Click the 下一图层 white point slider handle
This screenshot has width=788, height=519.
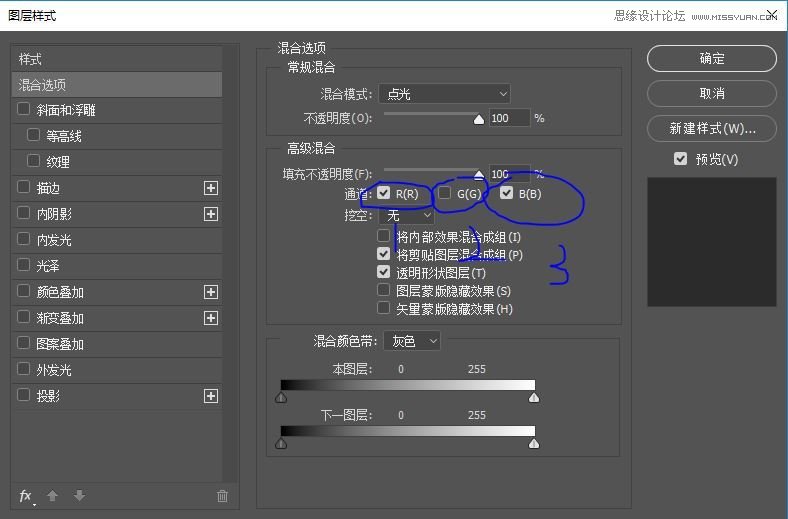tap(534, 444)
